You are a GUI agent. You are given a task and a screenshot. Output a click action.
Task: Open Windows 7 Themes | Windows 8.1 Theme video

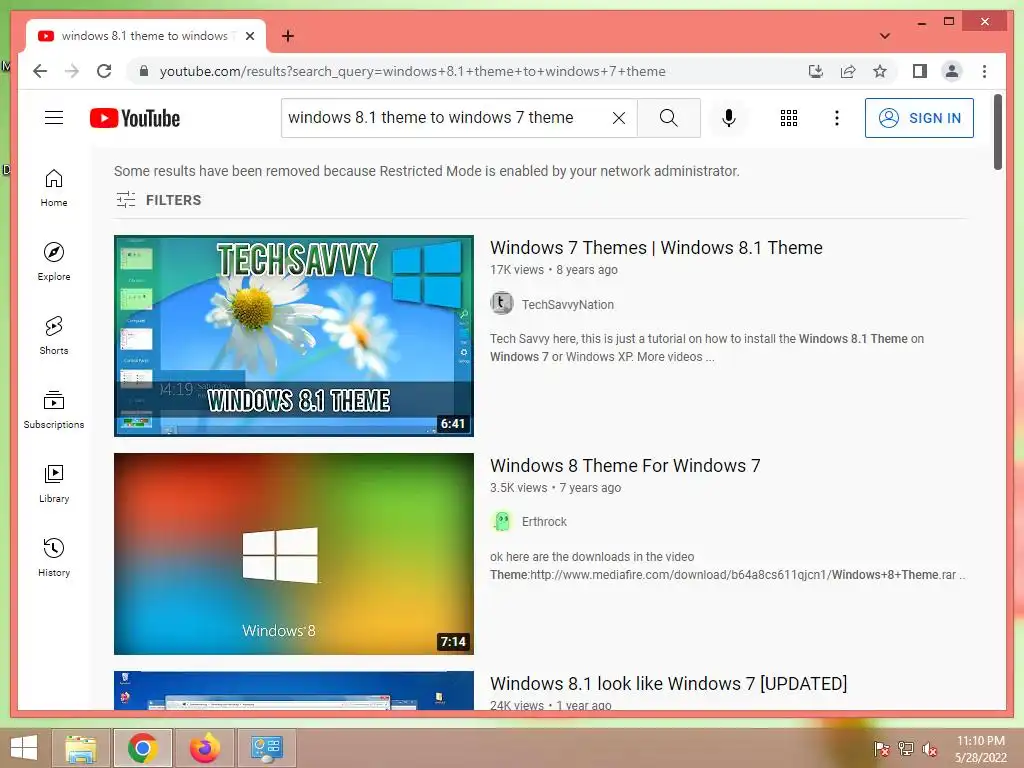656,248
